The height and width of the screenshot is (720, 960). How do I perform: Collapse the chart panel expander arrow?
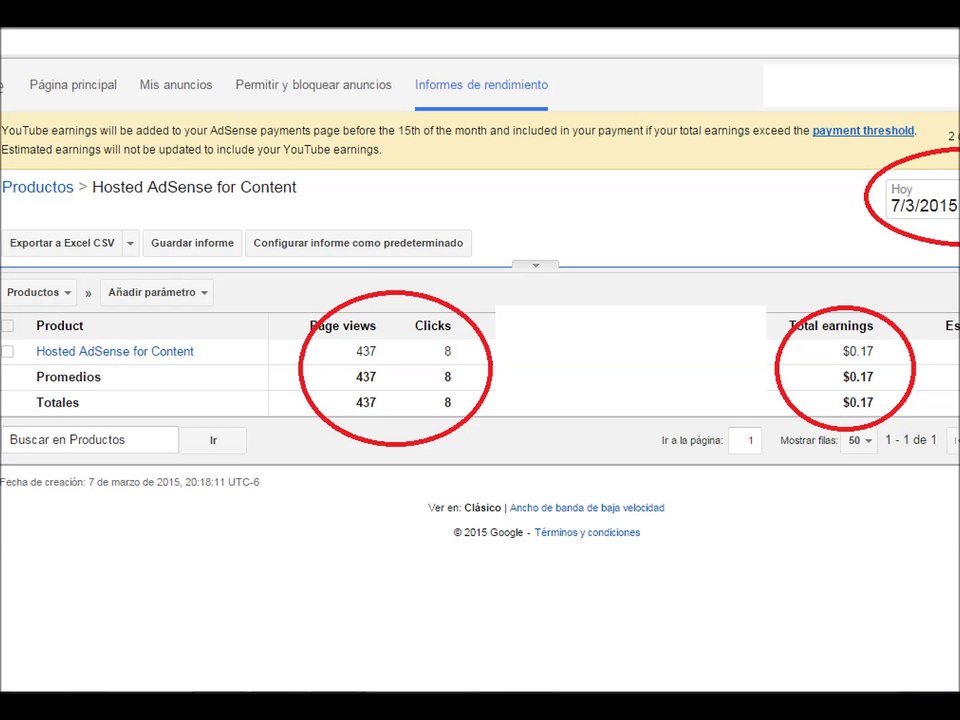[536, 265]
